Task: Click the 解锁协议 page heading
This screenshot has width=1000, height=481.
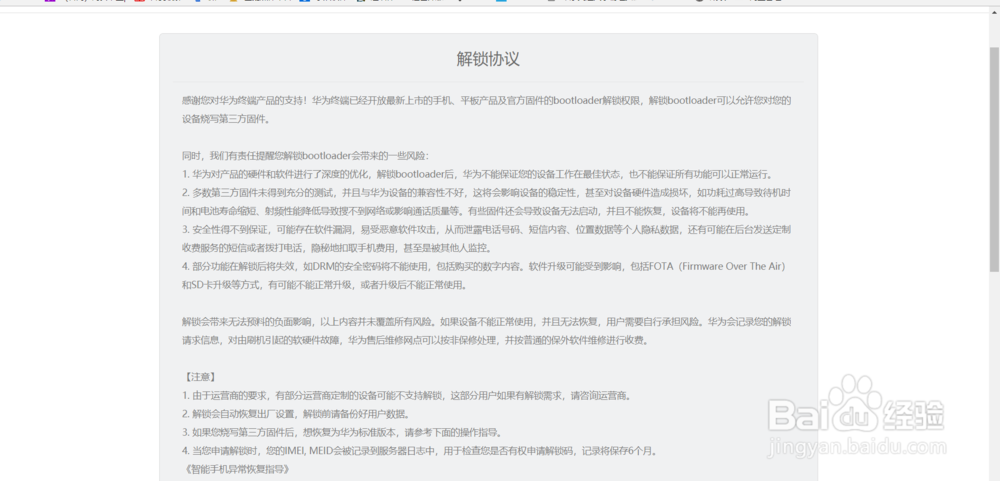Action: (x=488, y=59)
